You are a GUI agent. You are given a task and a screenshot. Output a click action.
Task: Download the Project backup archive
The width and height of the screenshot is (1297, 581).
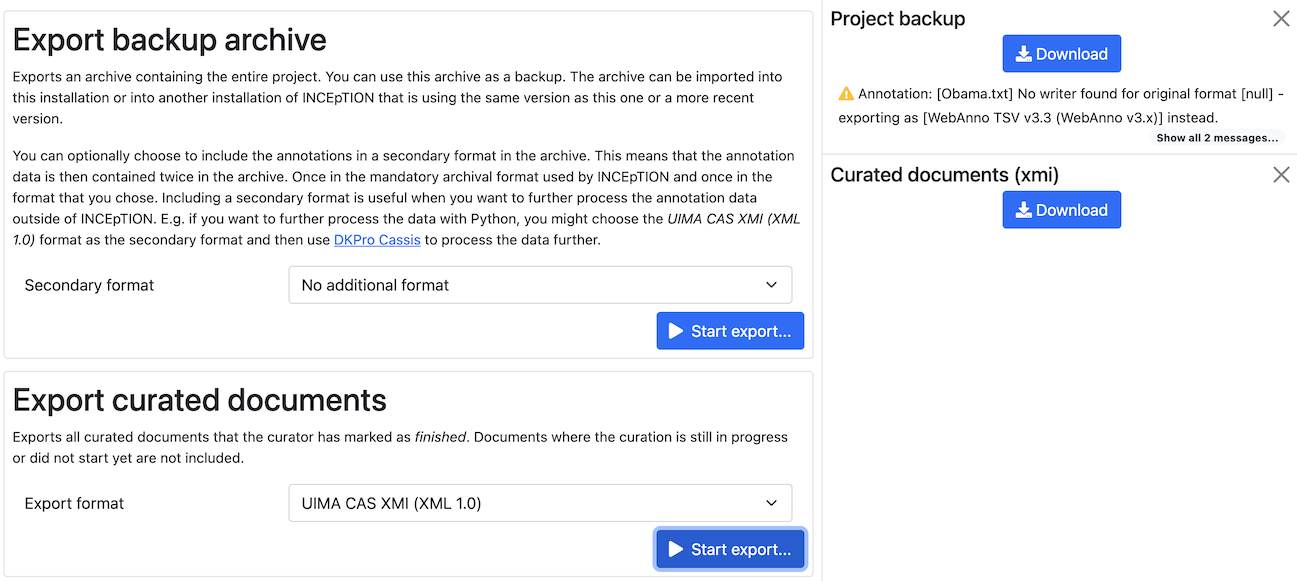pyautogui.click(x=1061, y=53)
